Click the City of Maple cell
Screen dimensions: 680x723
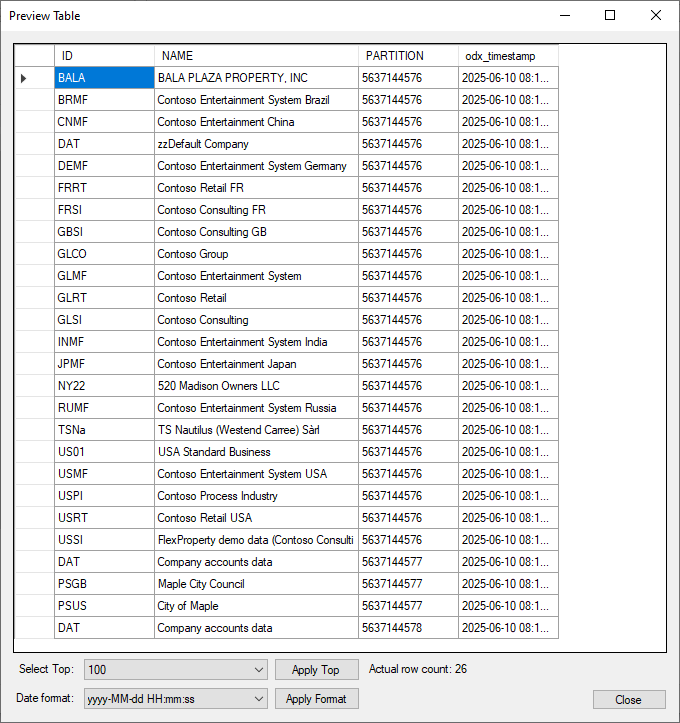tap(256, 606)
